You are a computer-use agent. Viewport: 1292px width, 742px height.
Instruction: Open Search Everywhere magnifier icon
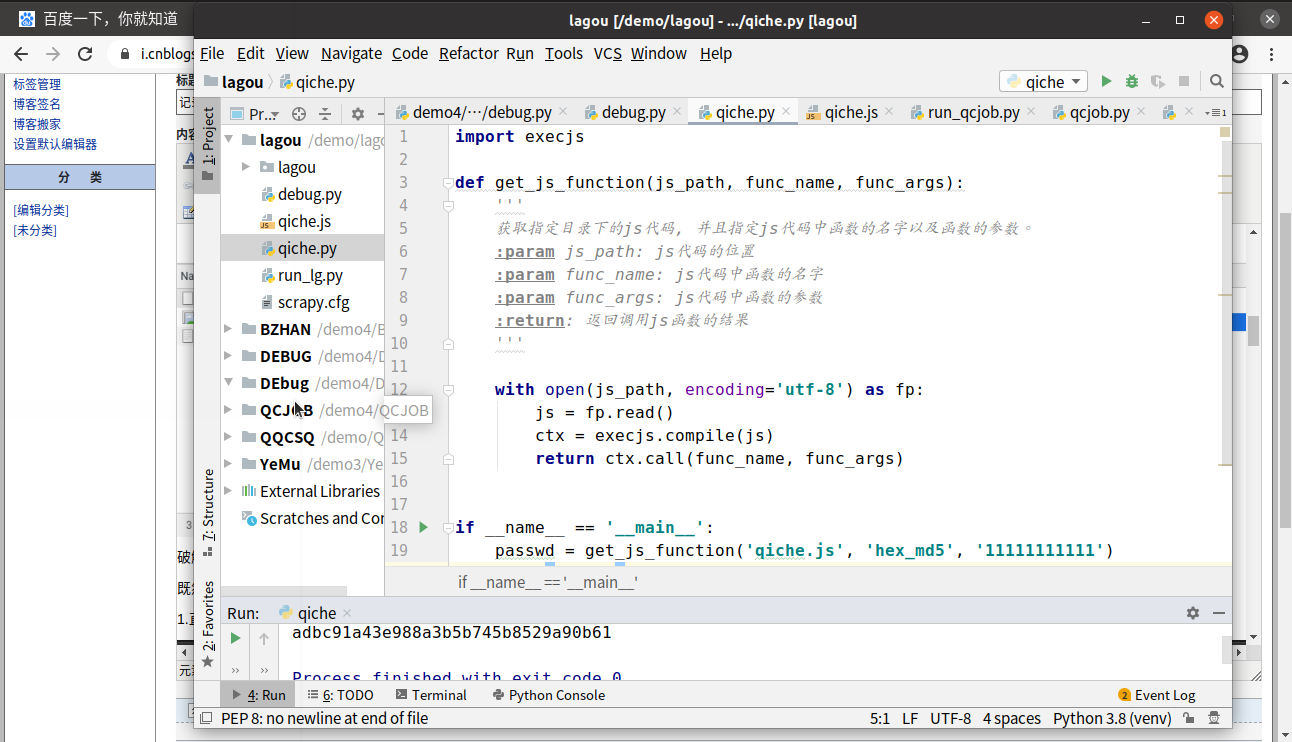pyautogui.click(x=1217, y=81)
